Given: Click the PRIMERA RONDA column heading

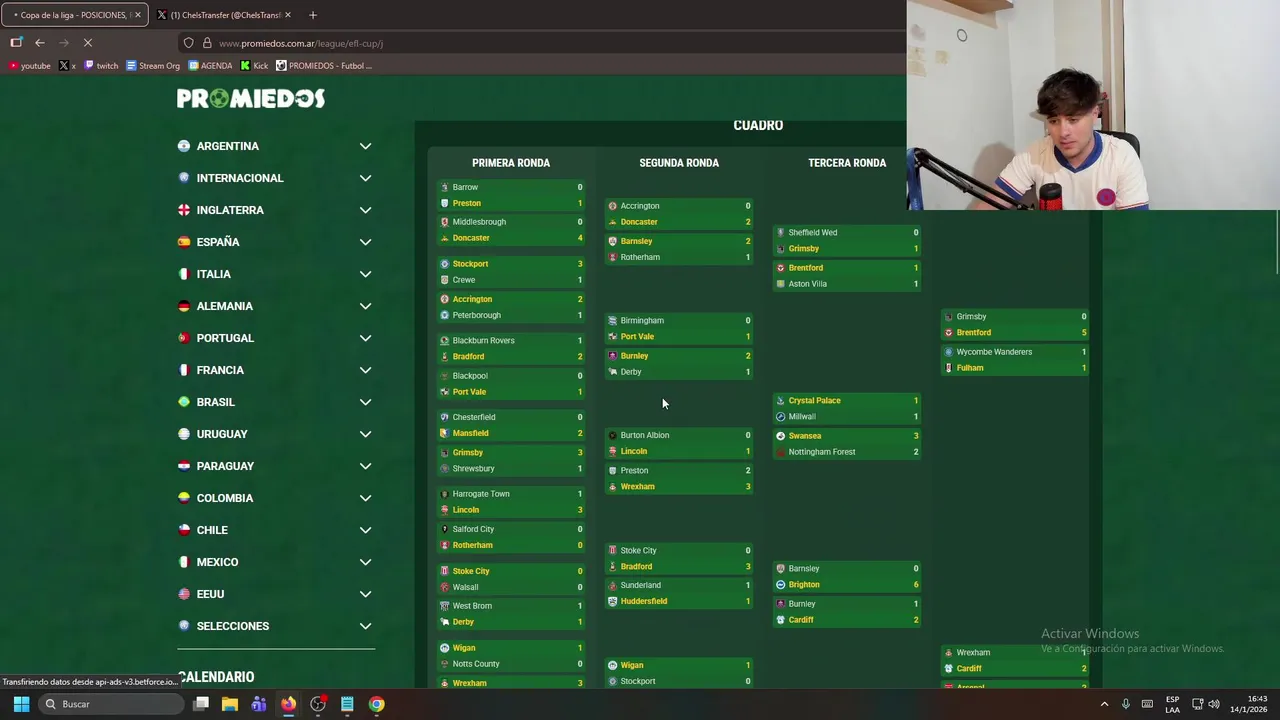Looking at the screenshot, I should pyautogui.click(x=511, y=163).
